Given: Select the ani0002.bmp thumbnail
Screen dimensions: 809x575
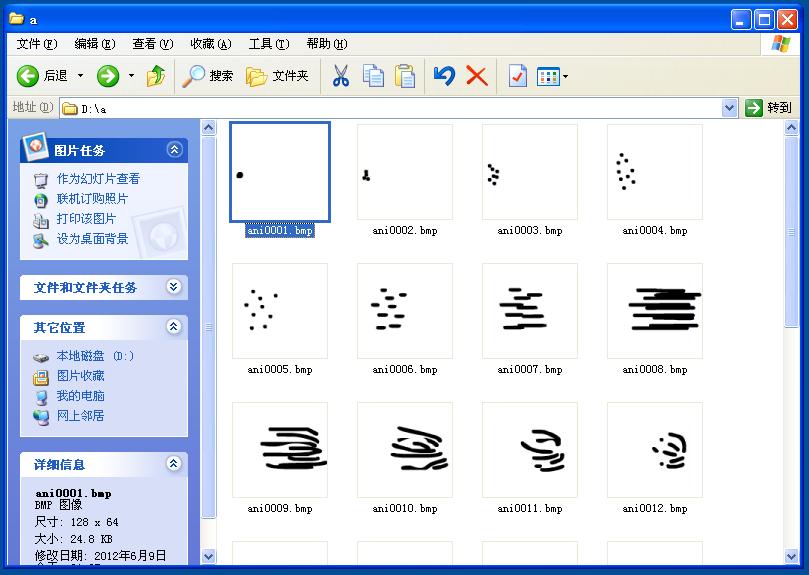Looking at the screenshot, I should (405, 172).
